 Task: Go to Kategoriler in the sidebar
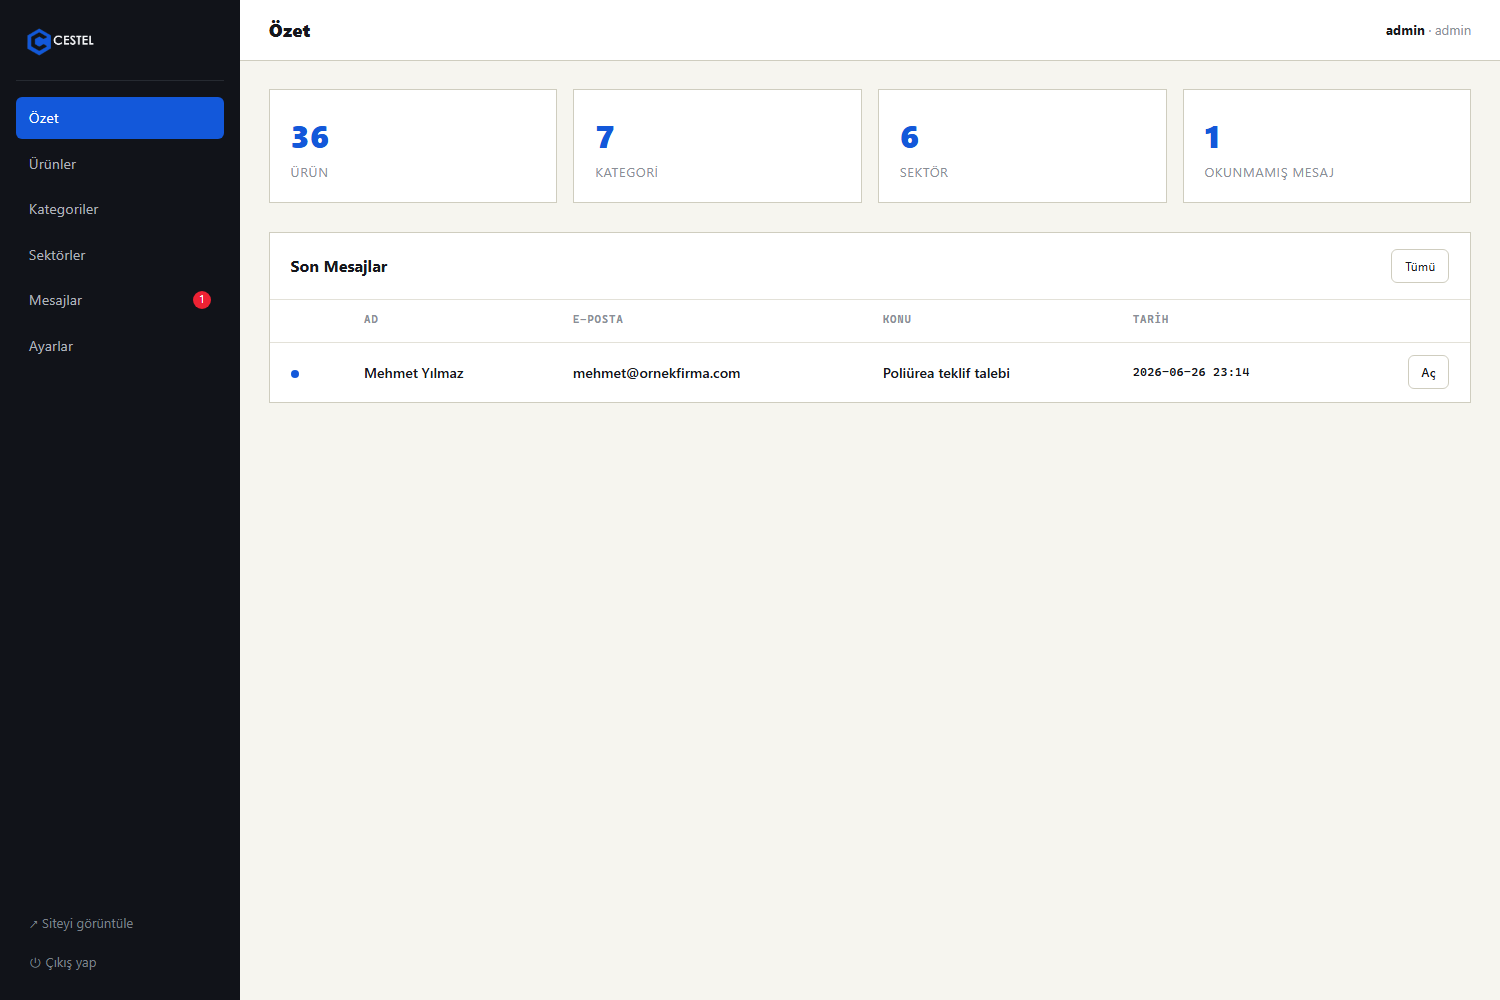(x=120, y=209)
